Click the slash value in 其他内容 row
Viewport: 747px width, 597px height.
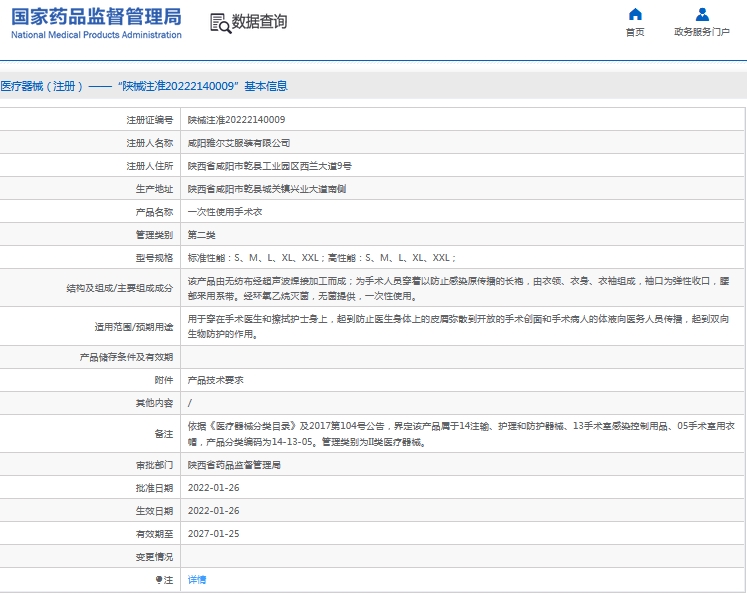click(190, 403)
